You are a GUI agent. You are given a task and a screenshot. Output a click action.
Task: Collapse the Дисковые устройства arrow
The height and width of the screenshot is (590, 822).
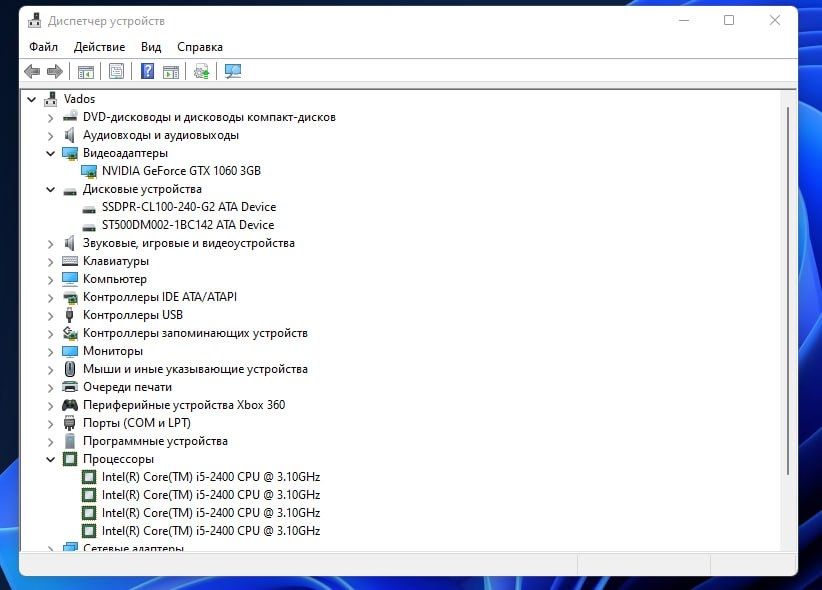[x=50, y=189]
